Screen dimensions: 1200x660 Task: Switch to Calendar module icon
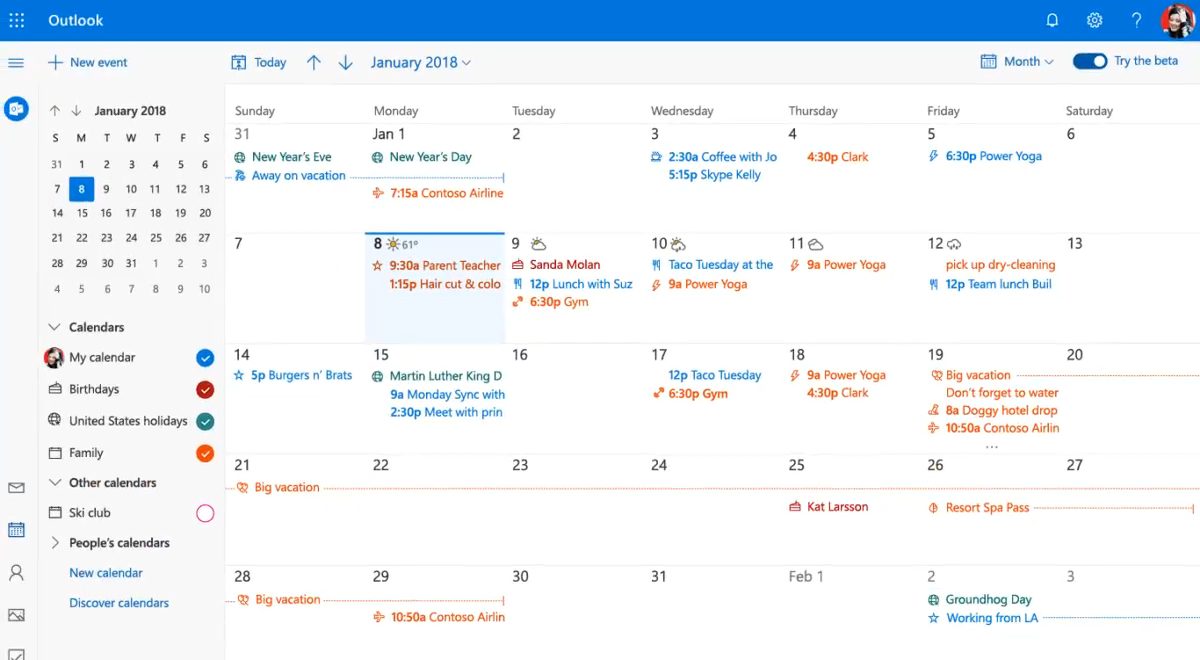tap(16, 530)
